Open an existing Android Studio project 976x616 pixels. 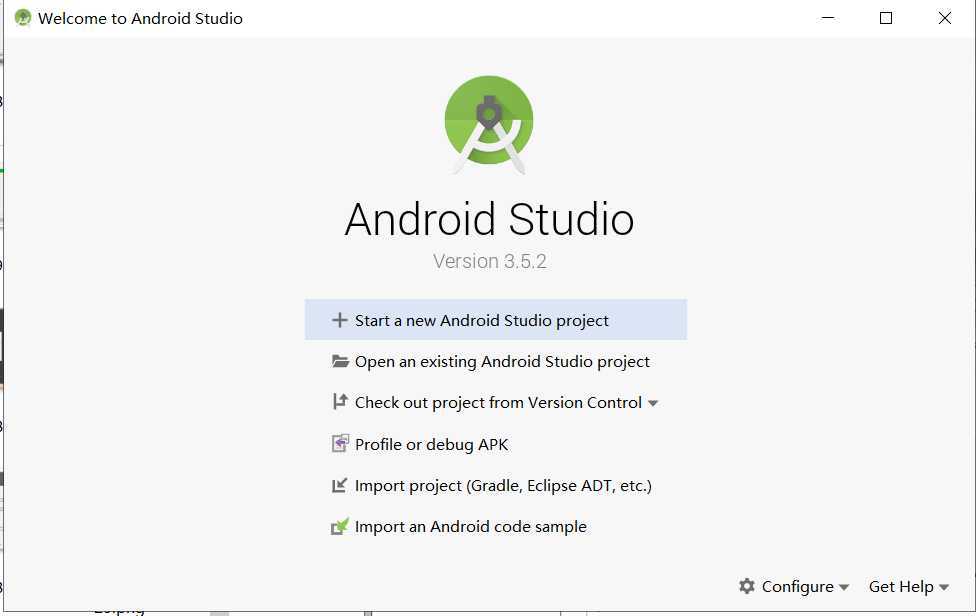pyautogui.click(x=495, y=361)
